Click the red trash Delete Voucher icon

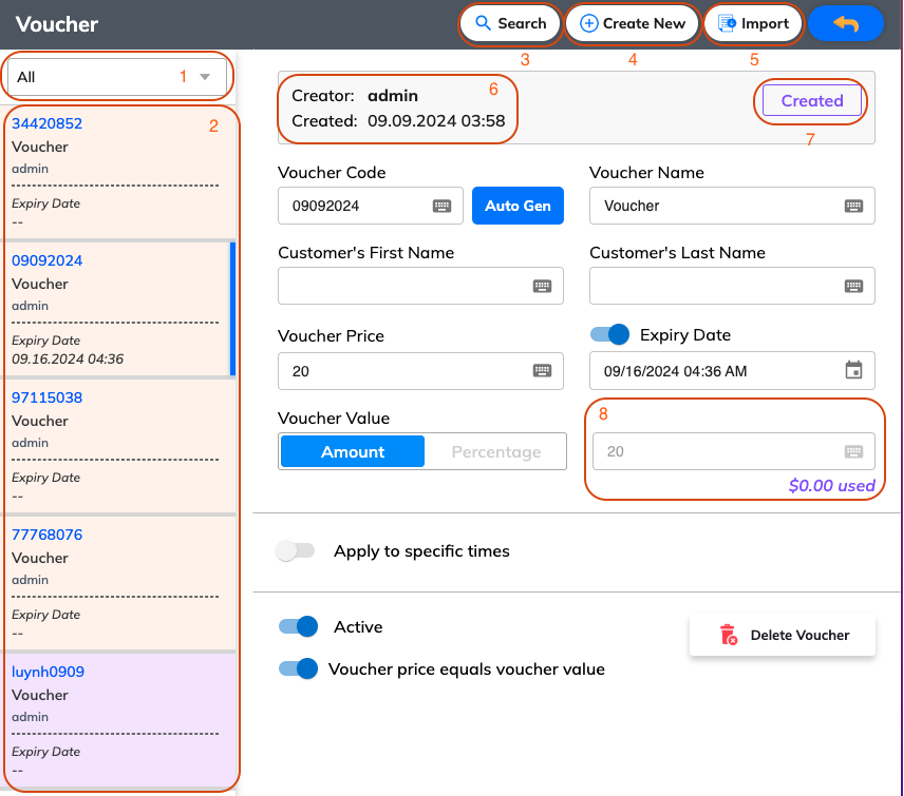728,635
